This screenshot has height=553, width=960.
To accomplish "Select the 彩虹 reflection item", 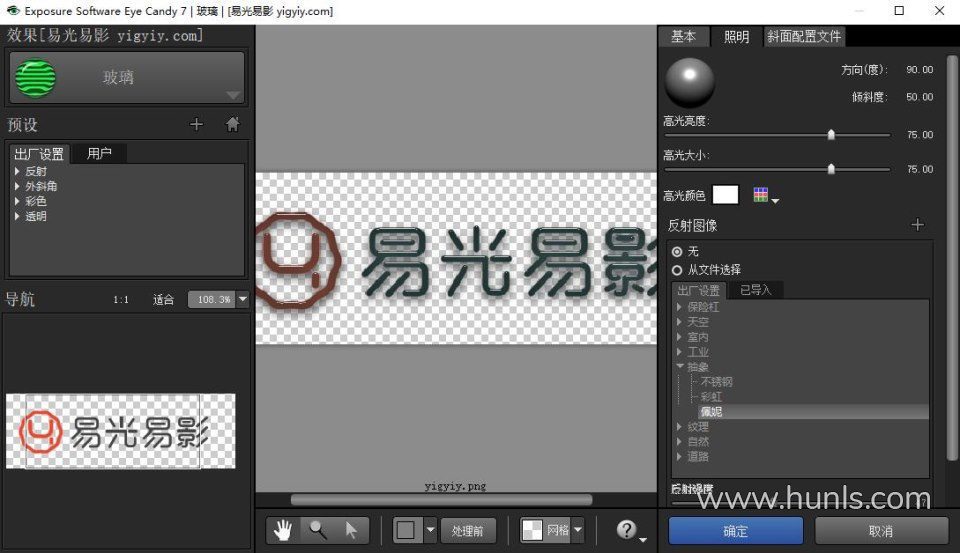I will pyautogui.click(x=711, y=397).
